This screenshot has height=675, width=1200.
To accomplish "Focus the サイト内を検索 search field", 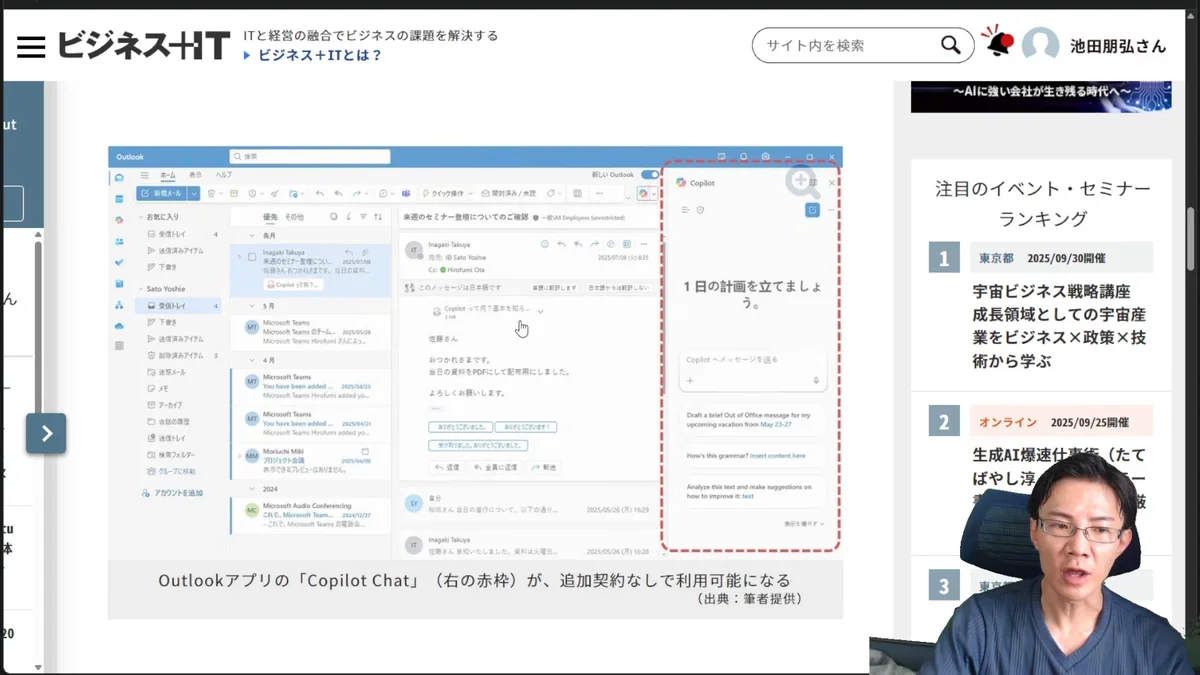I will 848,45.
